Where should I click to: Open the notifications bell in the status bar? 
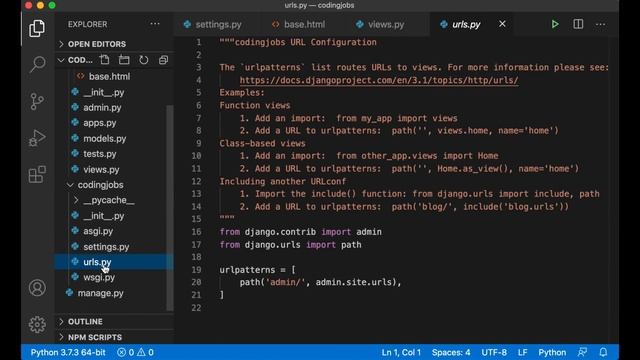point(603,352)
